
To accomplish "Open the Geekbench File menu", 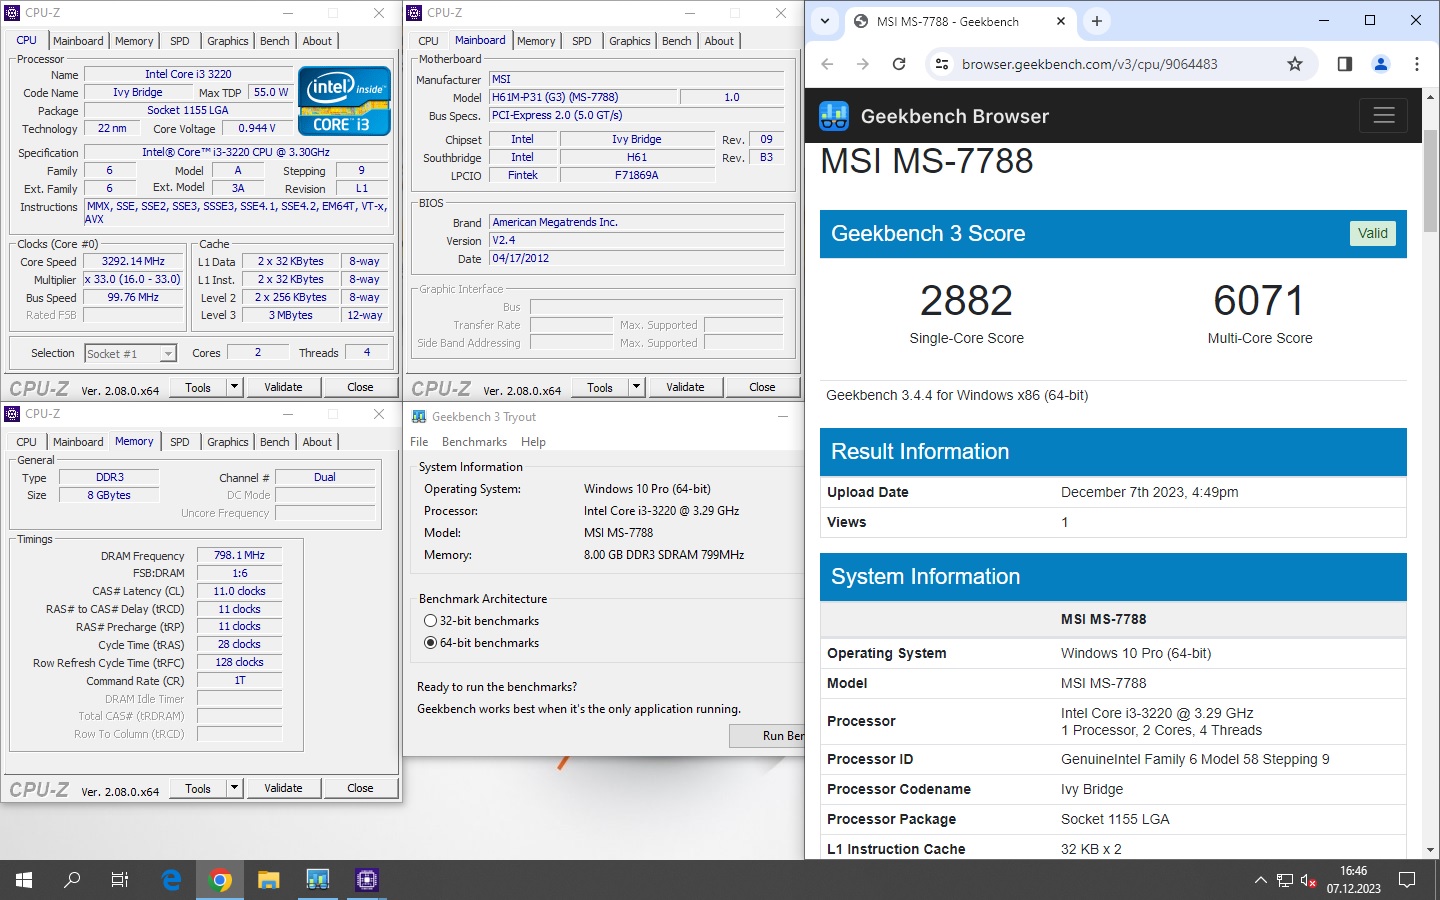I will (419, 442).
